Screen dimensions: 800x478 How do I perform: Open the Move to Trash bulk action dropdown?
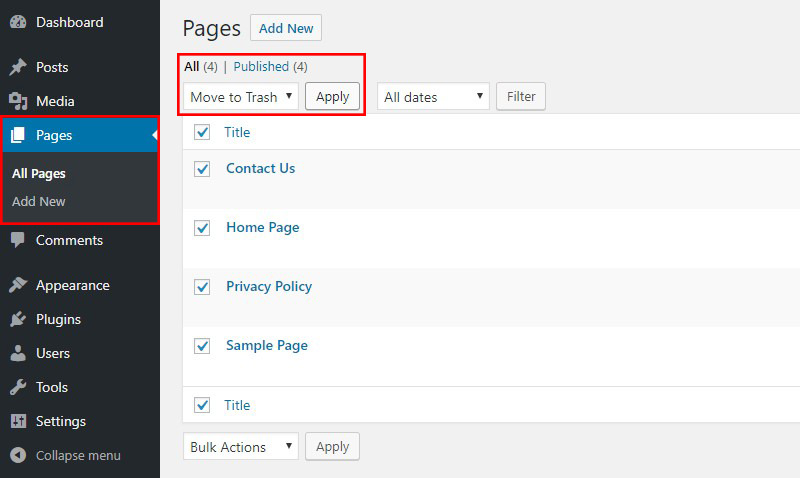point(241,96)
